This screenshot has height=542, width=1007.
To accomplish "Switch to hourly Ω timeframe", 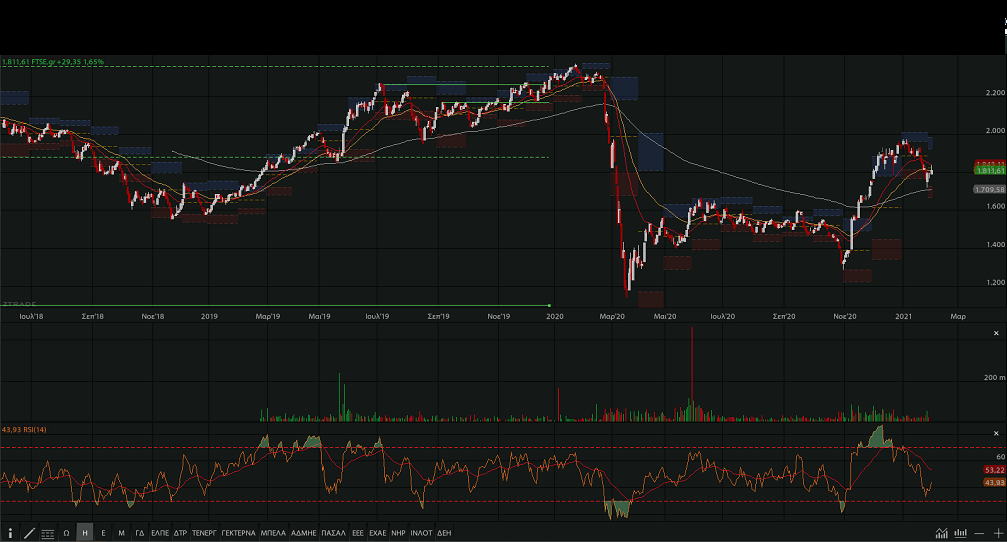I will point(66,533).
